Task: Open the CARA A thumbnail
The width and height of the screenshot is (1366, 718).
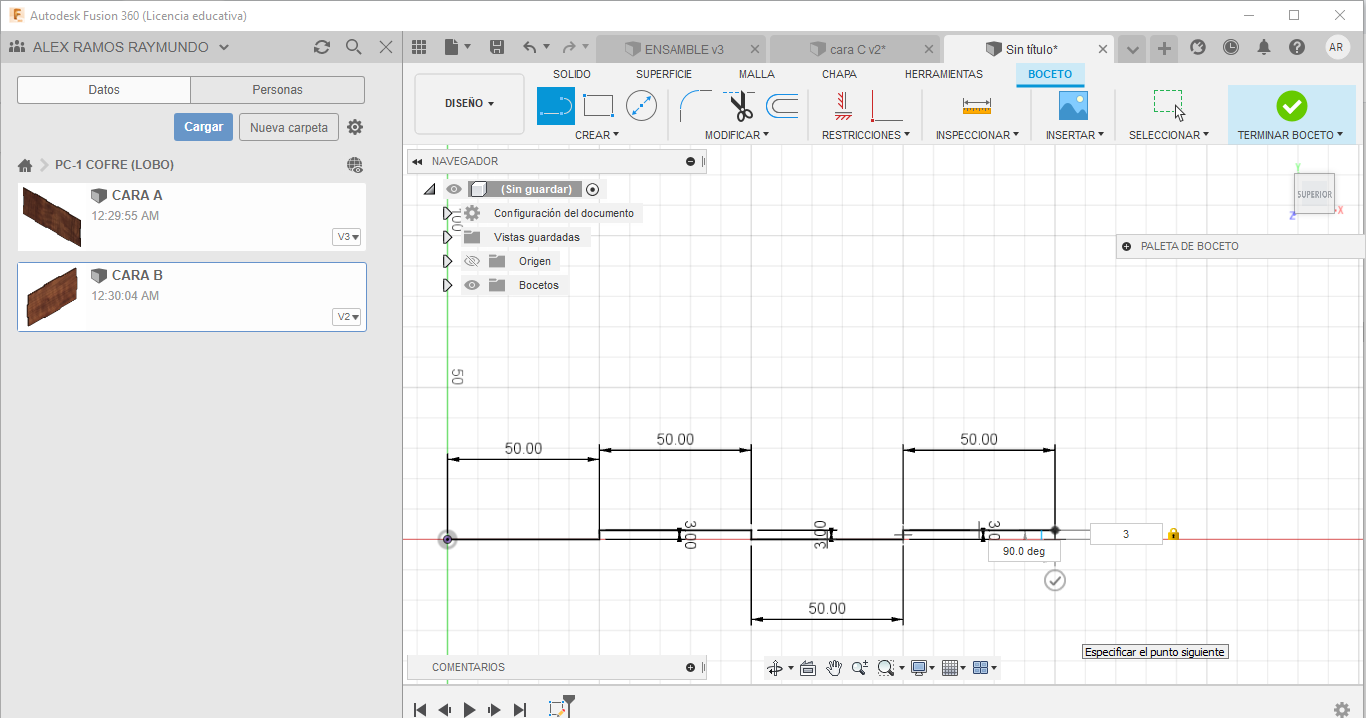Action: (52, 217)
